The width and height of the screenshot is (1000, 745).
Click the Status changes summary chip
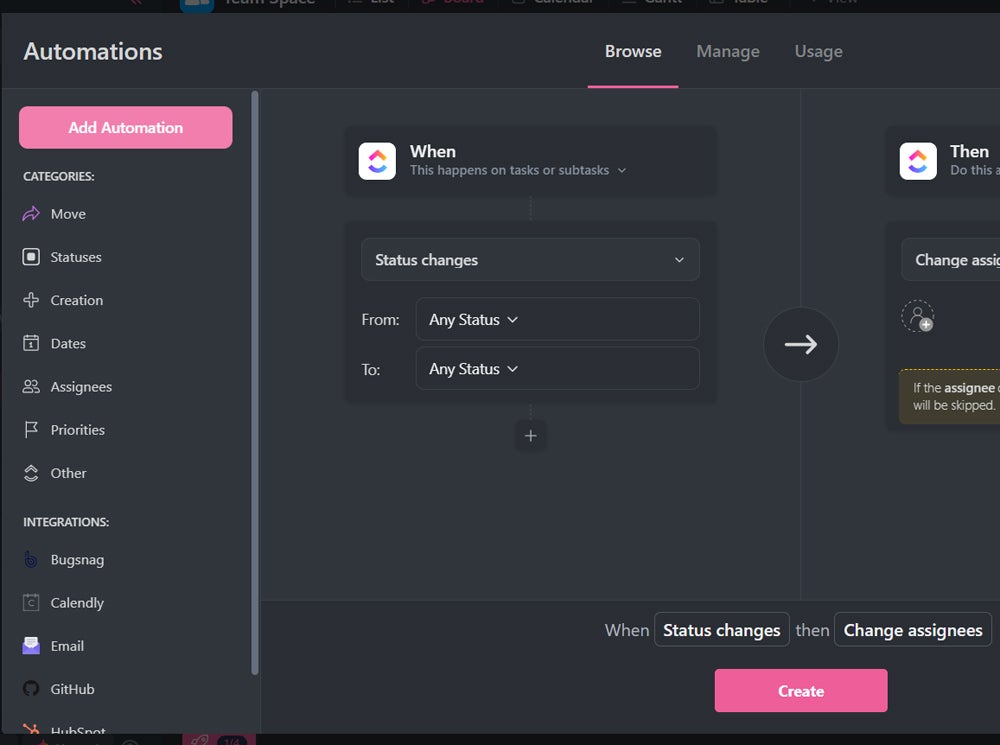[x=721, y=630]
